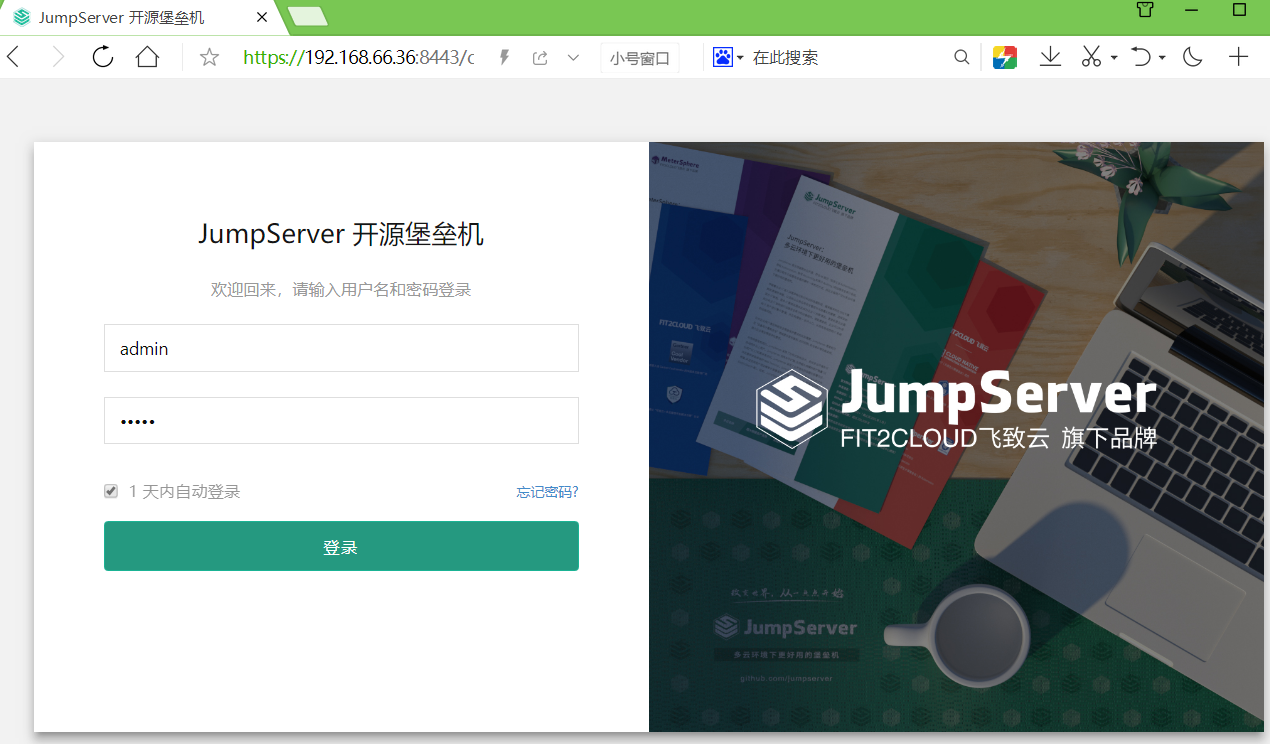Toggle night mode moon icon

[1192, 58]
